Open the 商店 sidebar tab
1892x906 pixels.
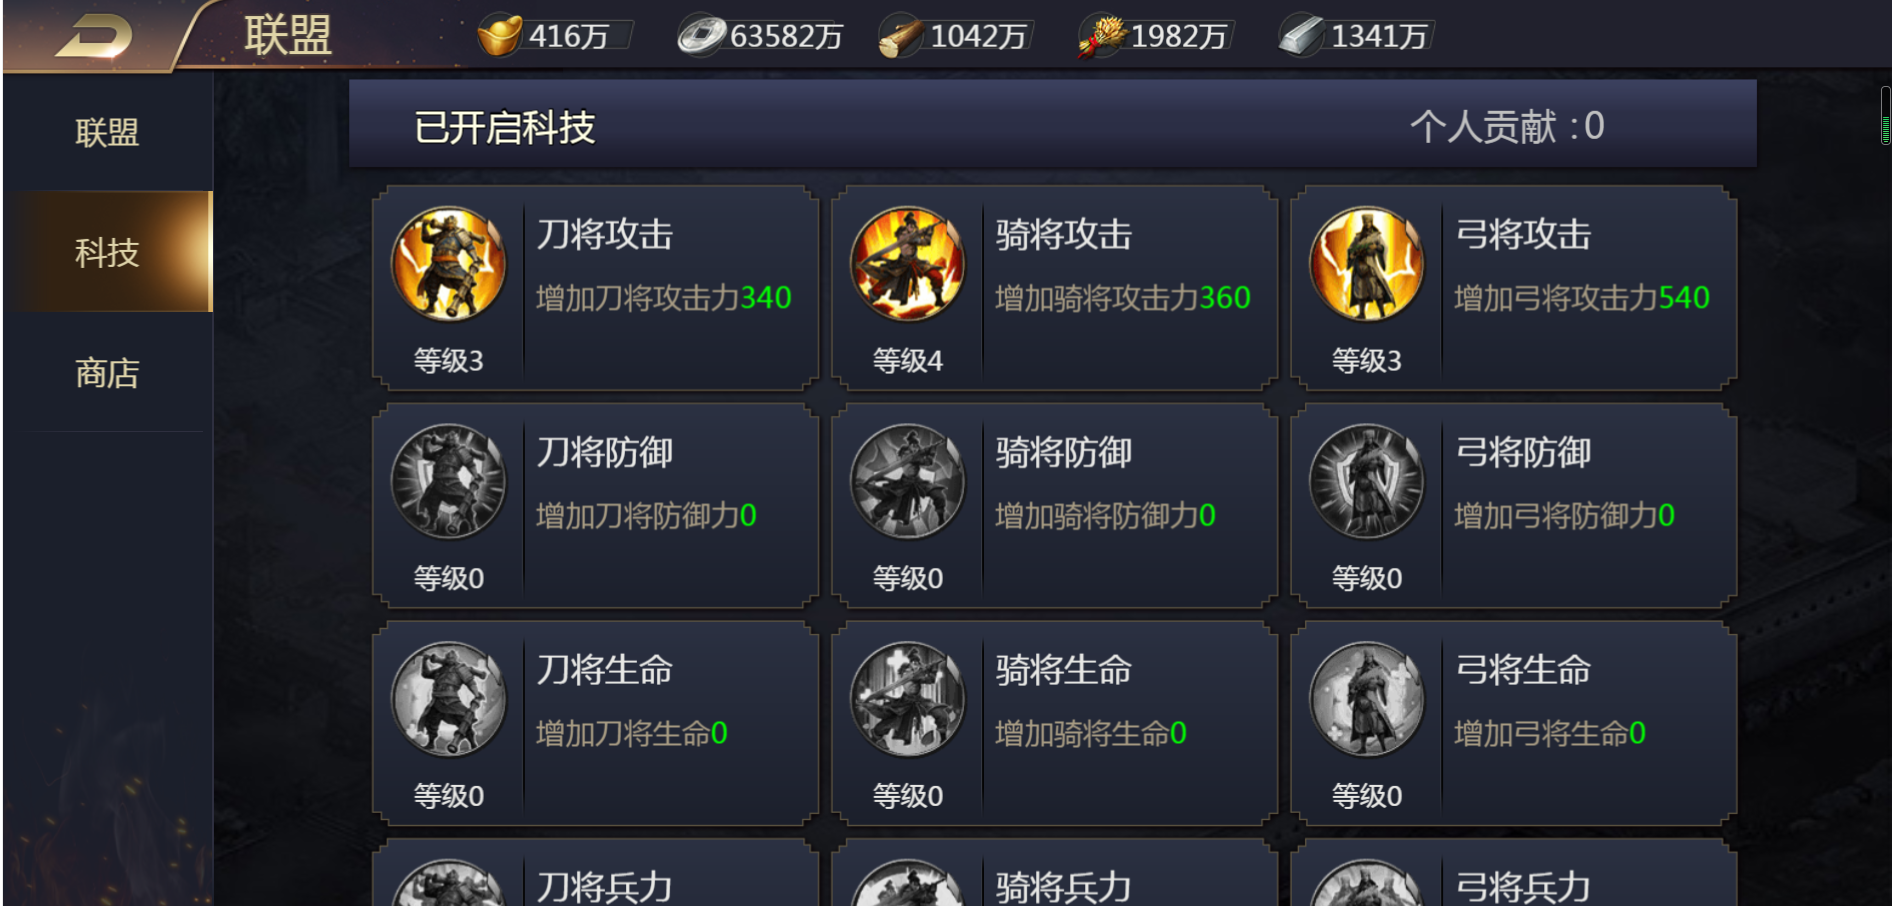[x=107, y=373]
